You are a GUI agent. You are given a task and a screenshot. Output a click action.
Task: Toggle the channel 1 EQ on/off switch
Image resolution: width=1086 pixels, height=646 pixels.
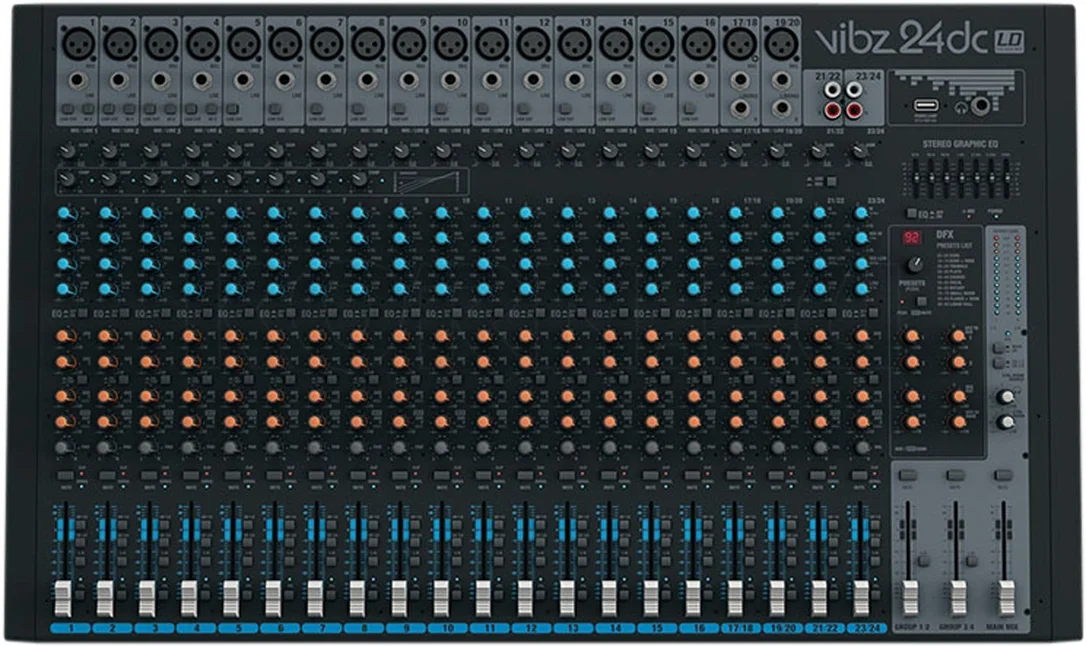pos(83,314)
